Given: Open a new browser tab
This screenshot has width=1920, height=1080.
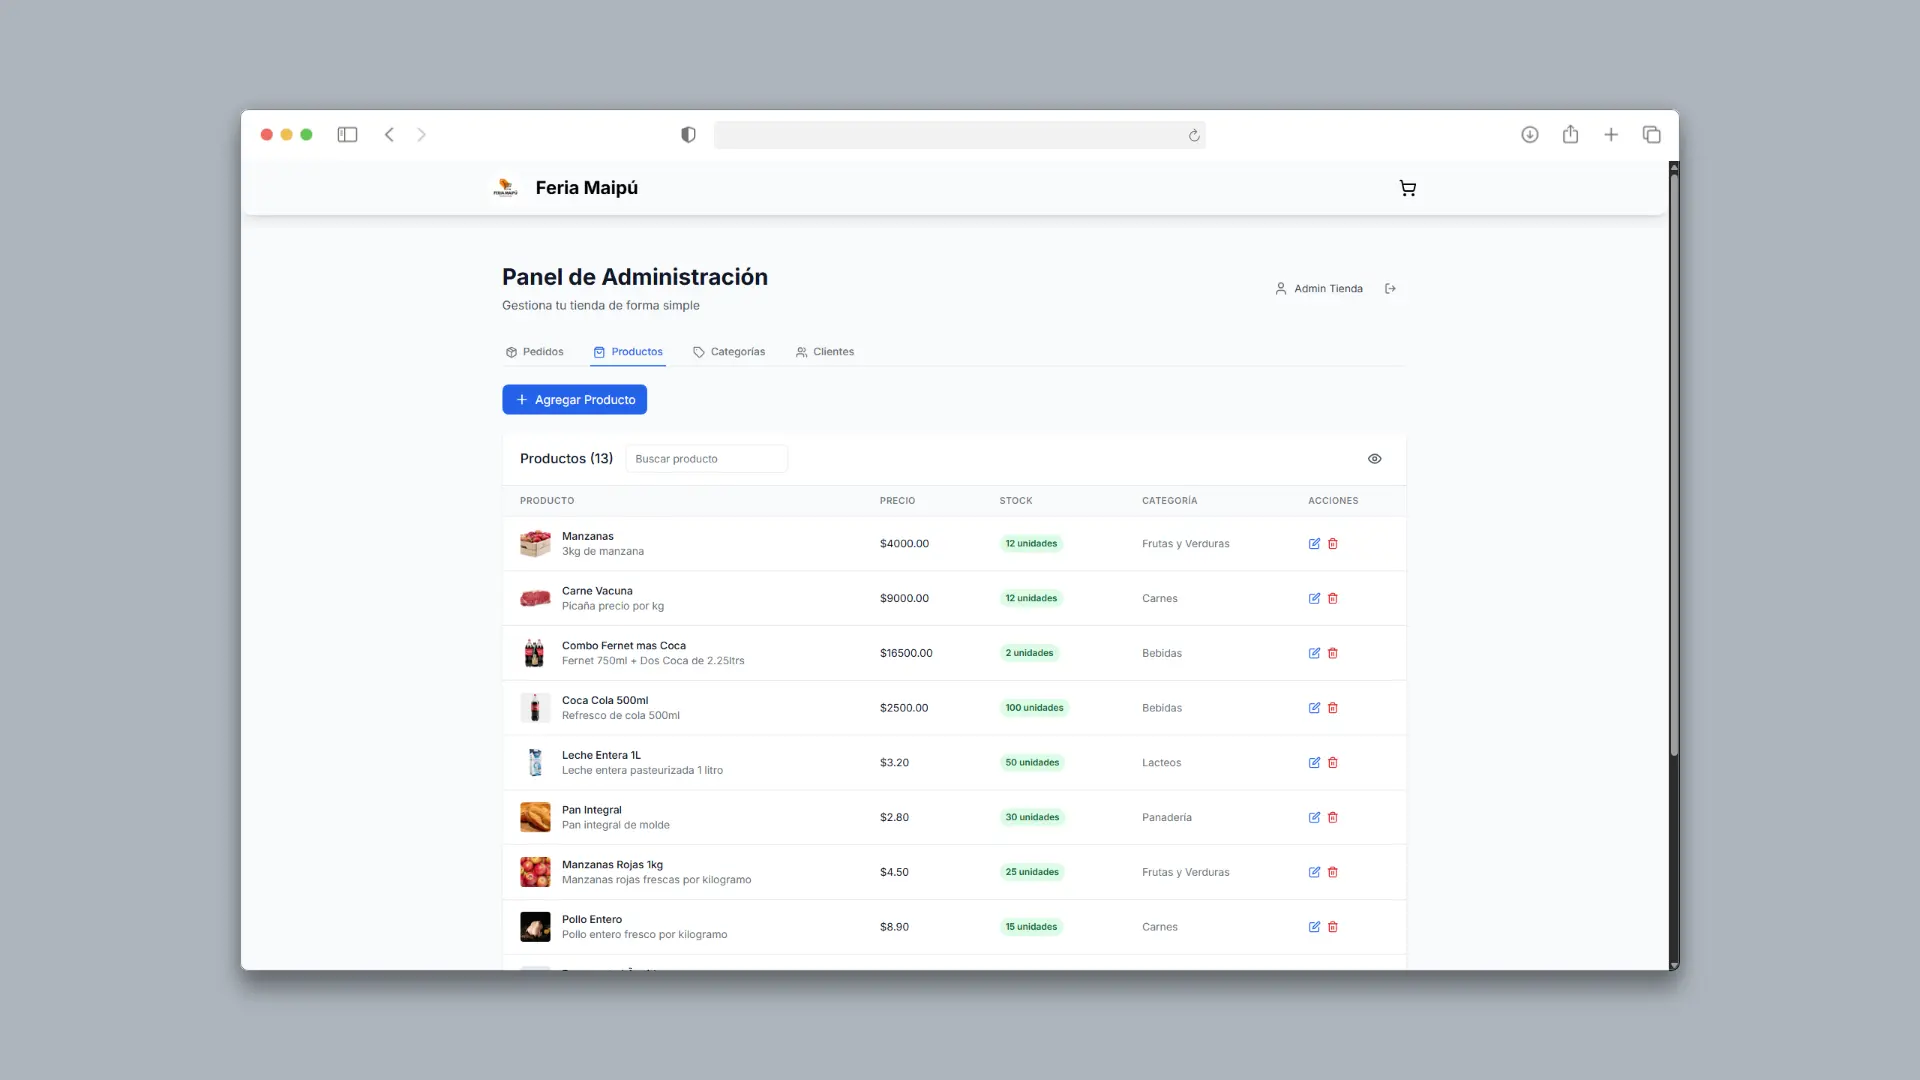Looking at the screenshot, I should tap(1611, 135).
